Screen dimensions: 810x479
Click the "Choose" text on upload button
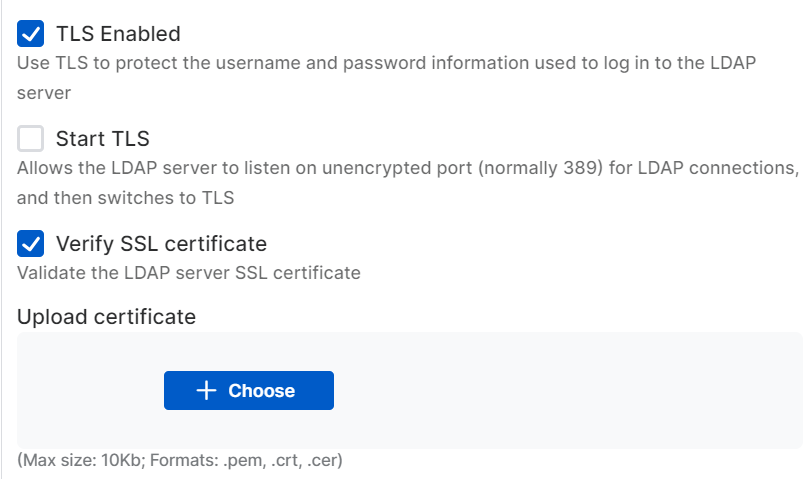[x=261, y=391]
